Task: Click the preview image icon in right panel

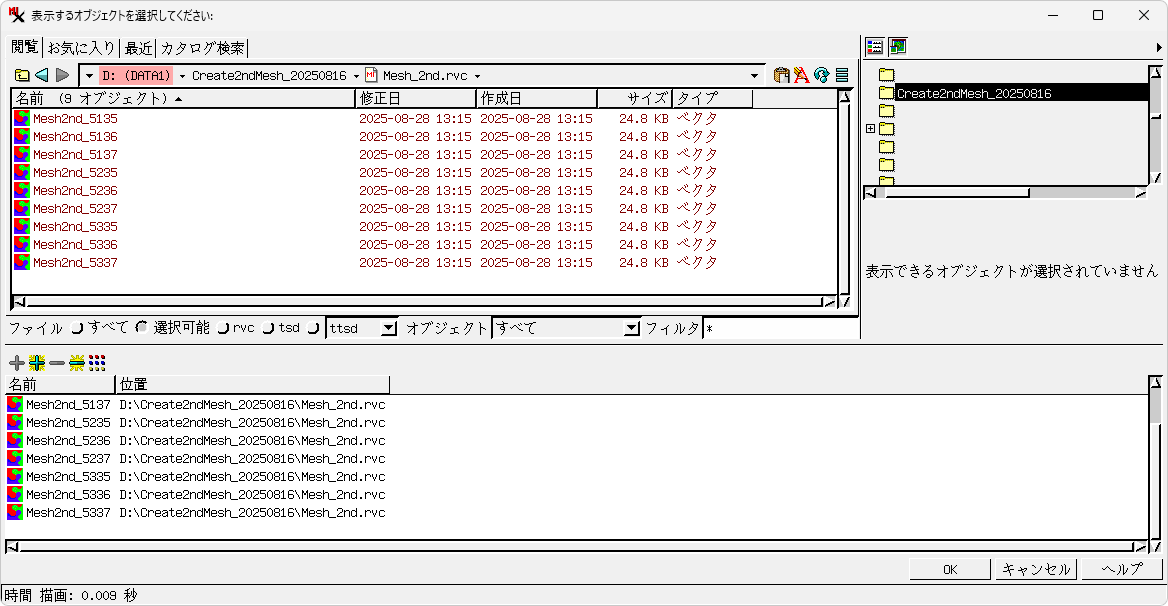Action: (x=898, y=47)
